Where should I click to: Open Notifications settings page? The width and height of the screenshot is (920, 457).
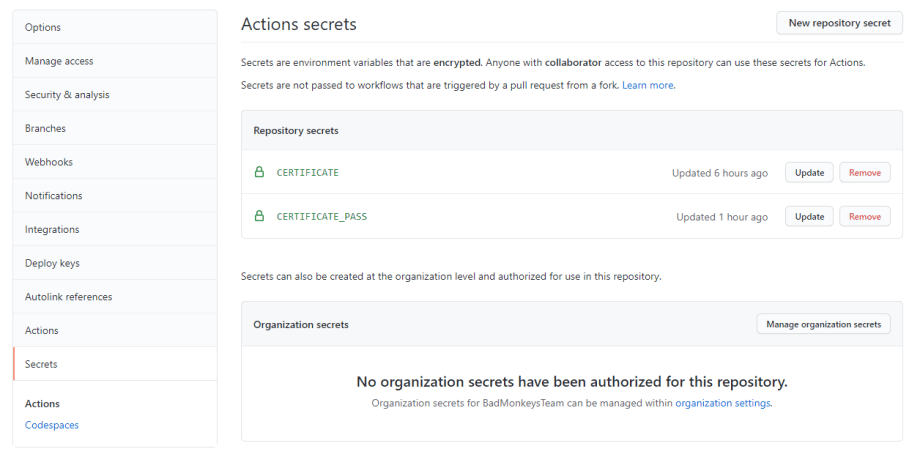53,196
